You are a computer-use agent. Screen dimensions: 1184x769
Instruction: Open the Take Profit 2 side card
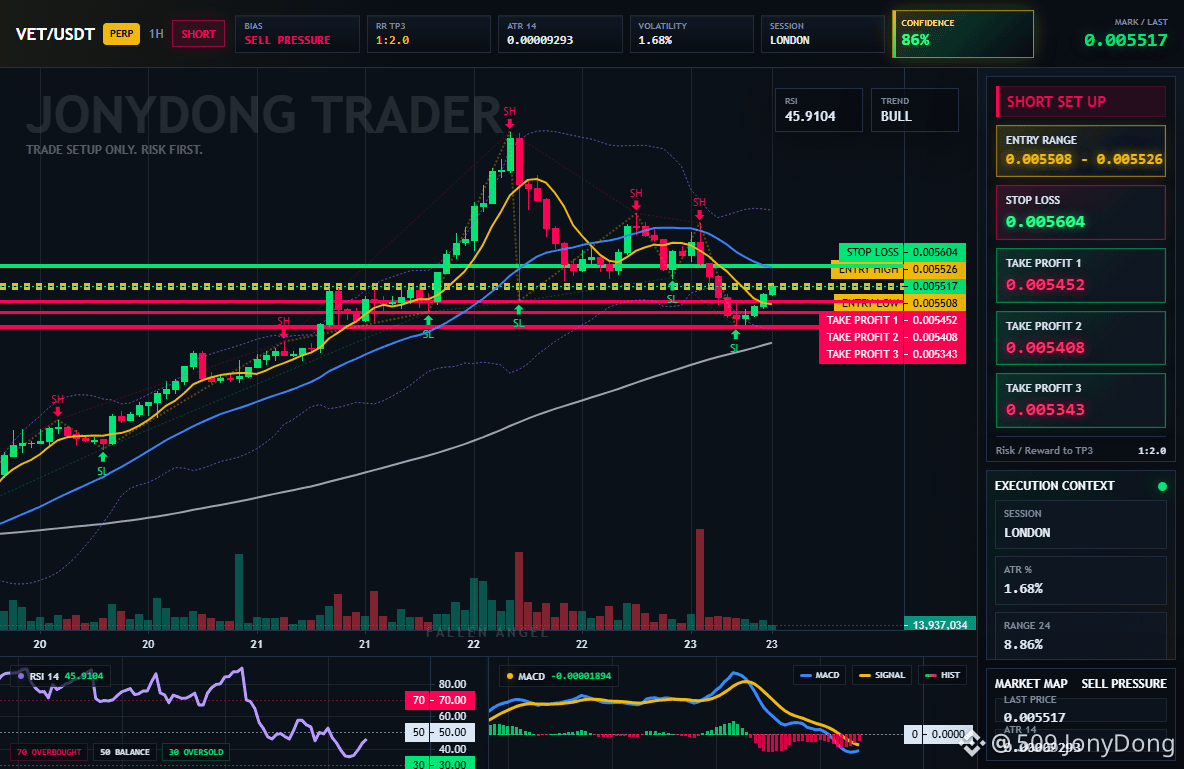(1081, 338)
